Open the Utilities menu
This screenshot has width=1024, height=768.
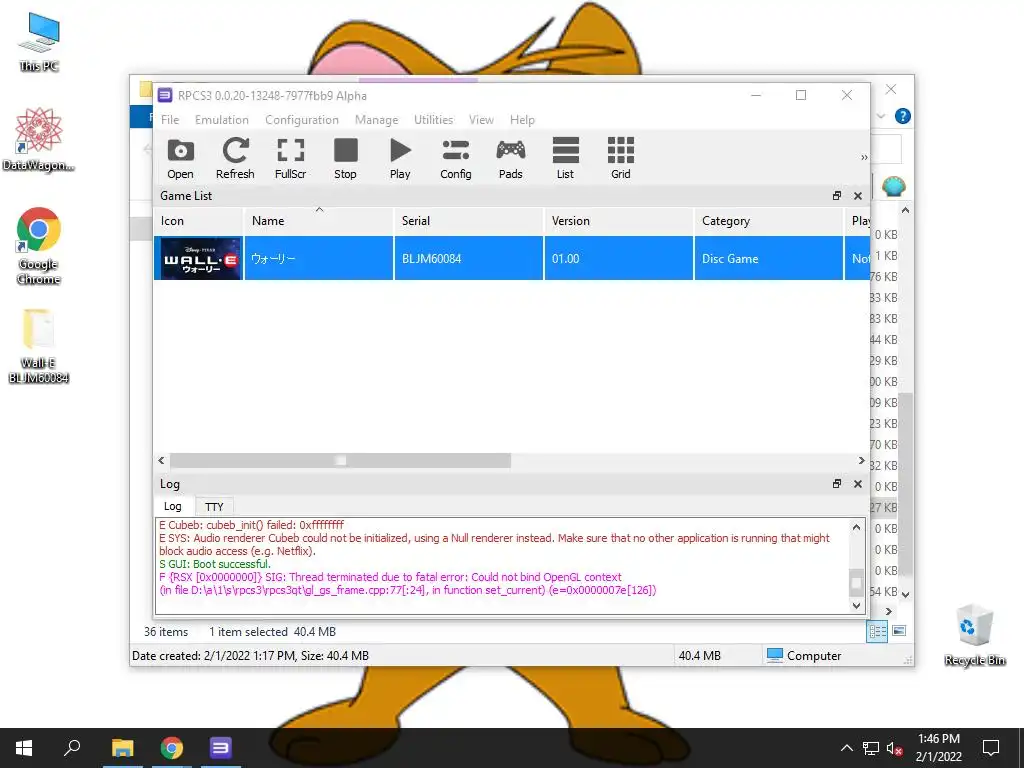tap(433, 120)
